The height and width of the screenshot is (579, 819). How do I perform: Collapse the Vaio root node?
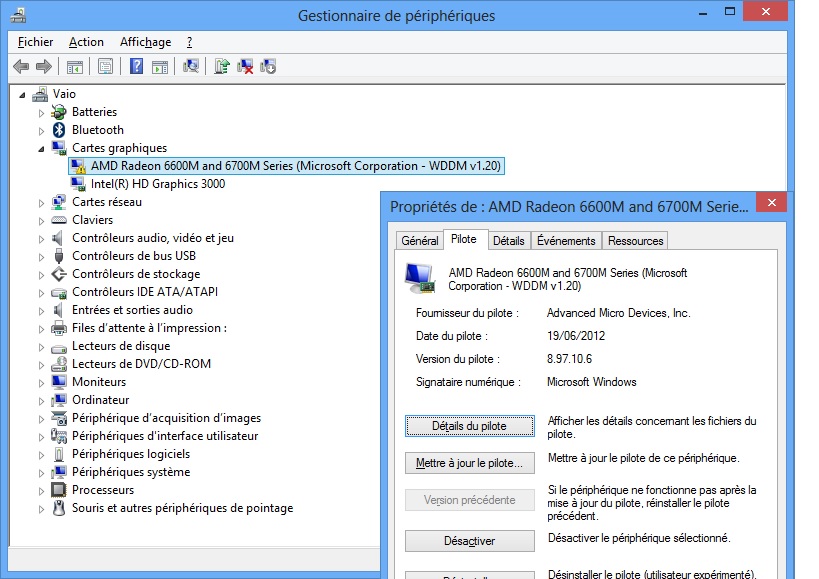(x=22, y=95)
